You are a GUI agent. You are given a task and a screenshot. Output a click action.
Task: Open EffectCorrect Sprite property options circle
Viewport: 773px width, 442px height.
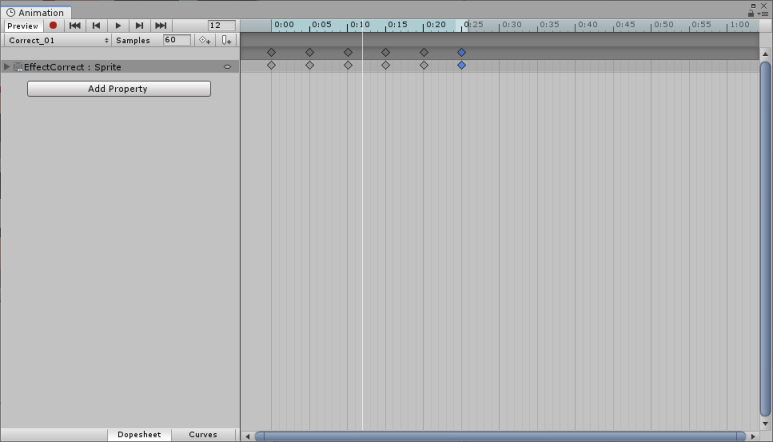[227, 67]
